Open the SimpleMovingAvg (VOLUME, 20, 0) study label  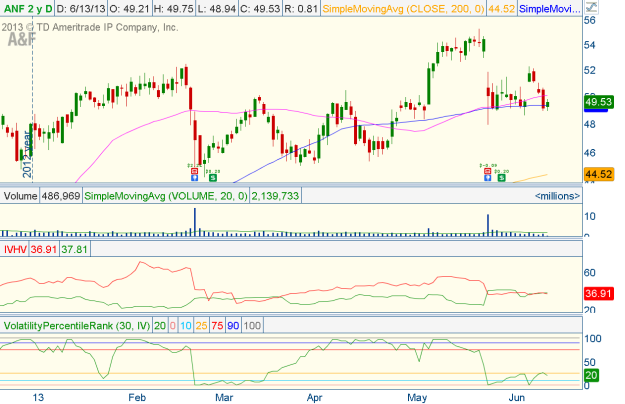[166, 197]
